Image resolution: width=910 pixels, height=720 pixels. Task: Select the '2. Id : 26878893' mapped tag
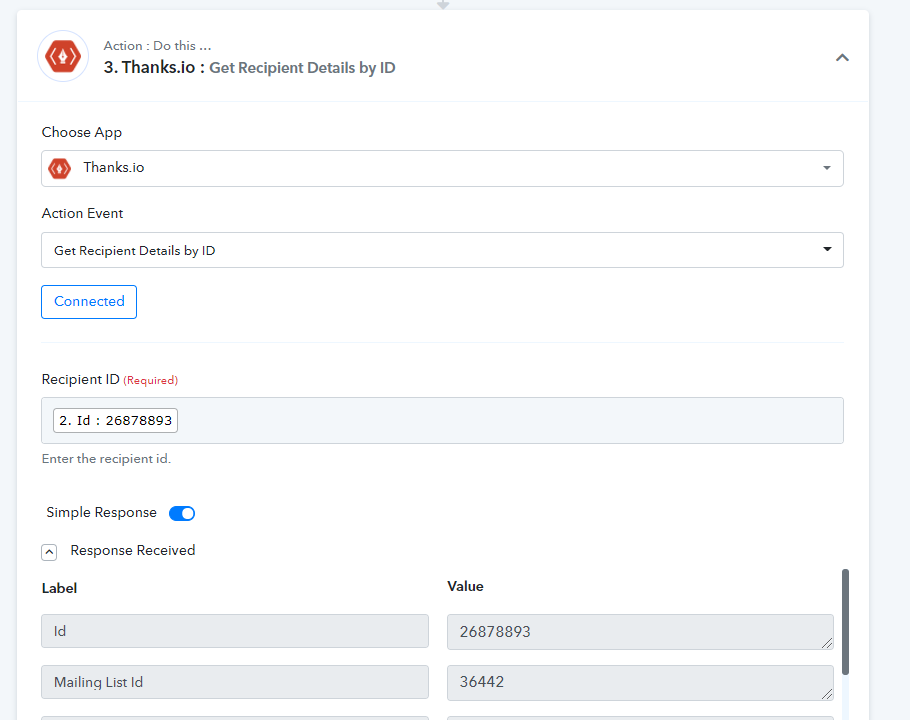(x=115, y=421)
